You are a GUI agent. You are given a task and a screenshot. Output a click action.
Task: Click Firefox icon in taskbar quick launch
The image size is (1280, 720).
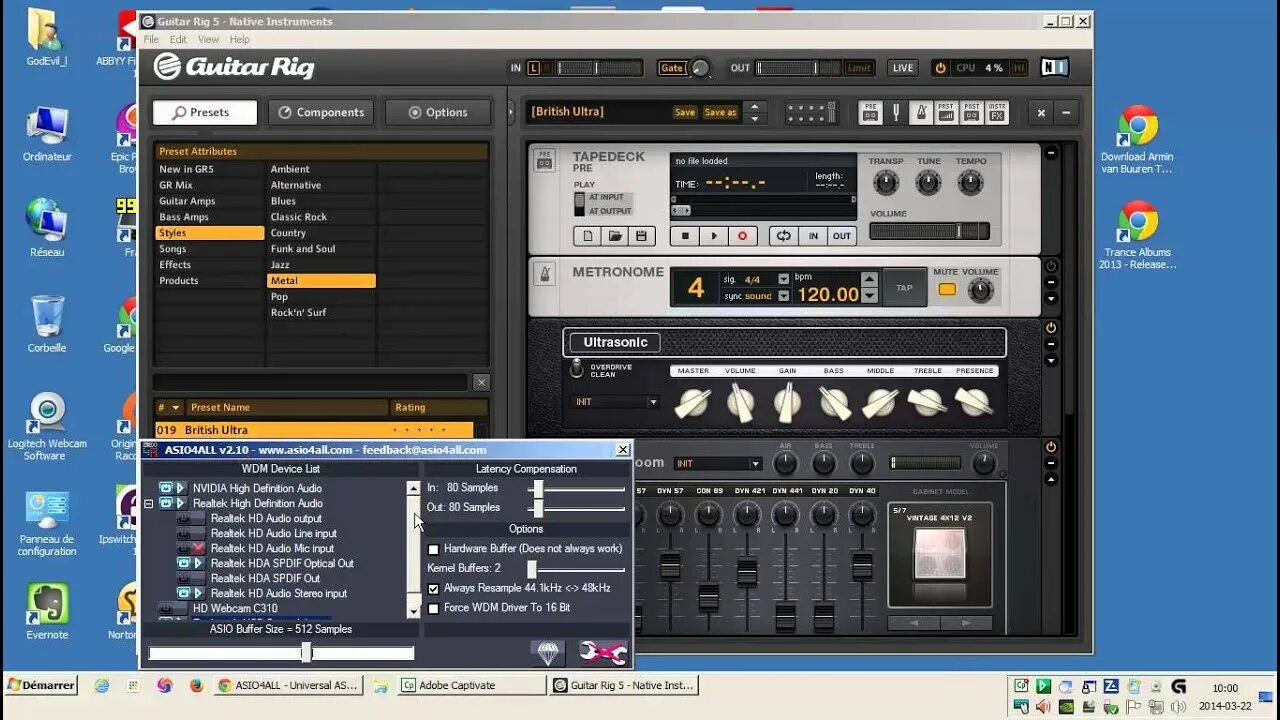[x=196, y=685]
